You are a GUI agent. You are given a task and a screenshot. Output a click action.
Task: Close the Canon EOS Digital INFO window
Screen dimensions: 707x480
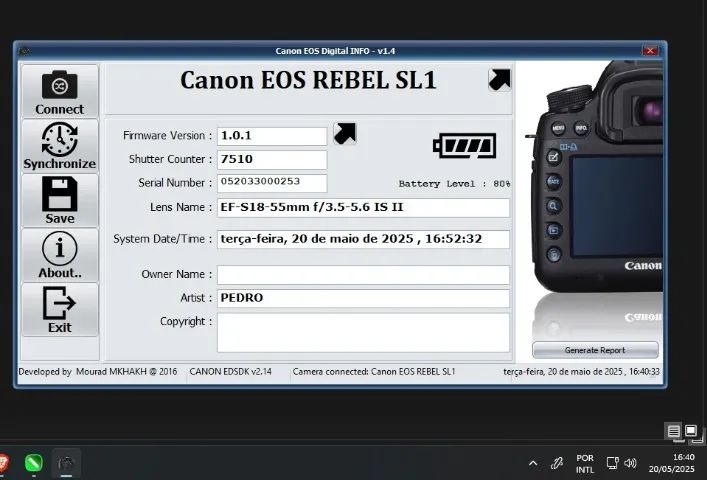650,51
